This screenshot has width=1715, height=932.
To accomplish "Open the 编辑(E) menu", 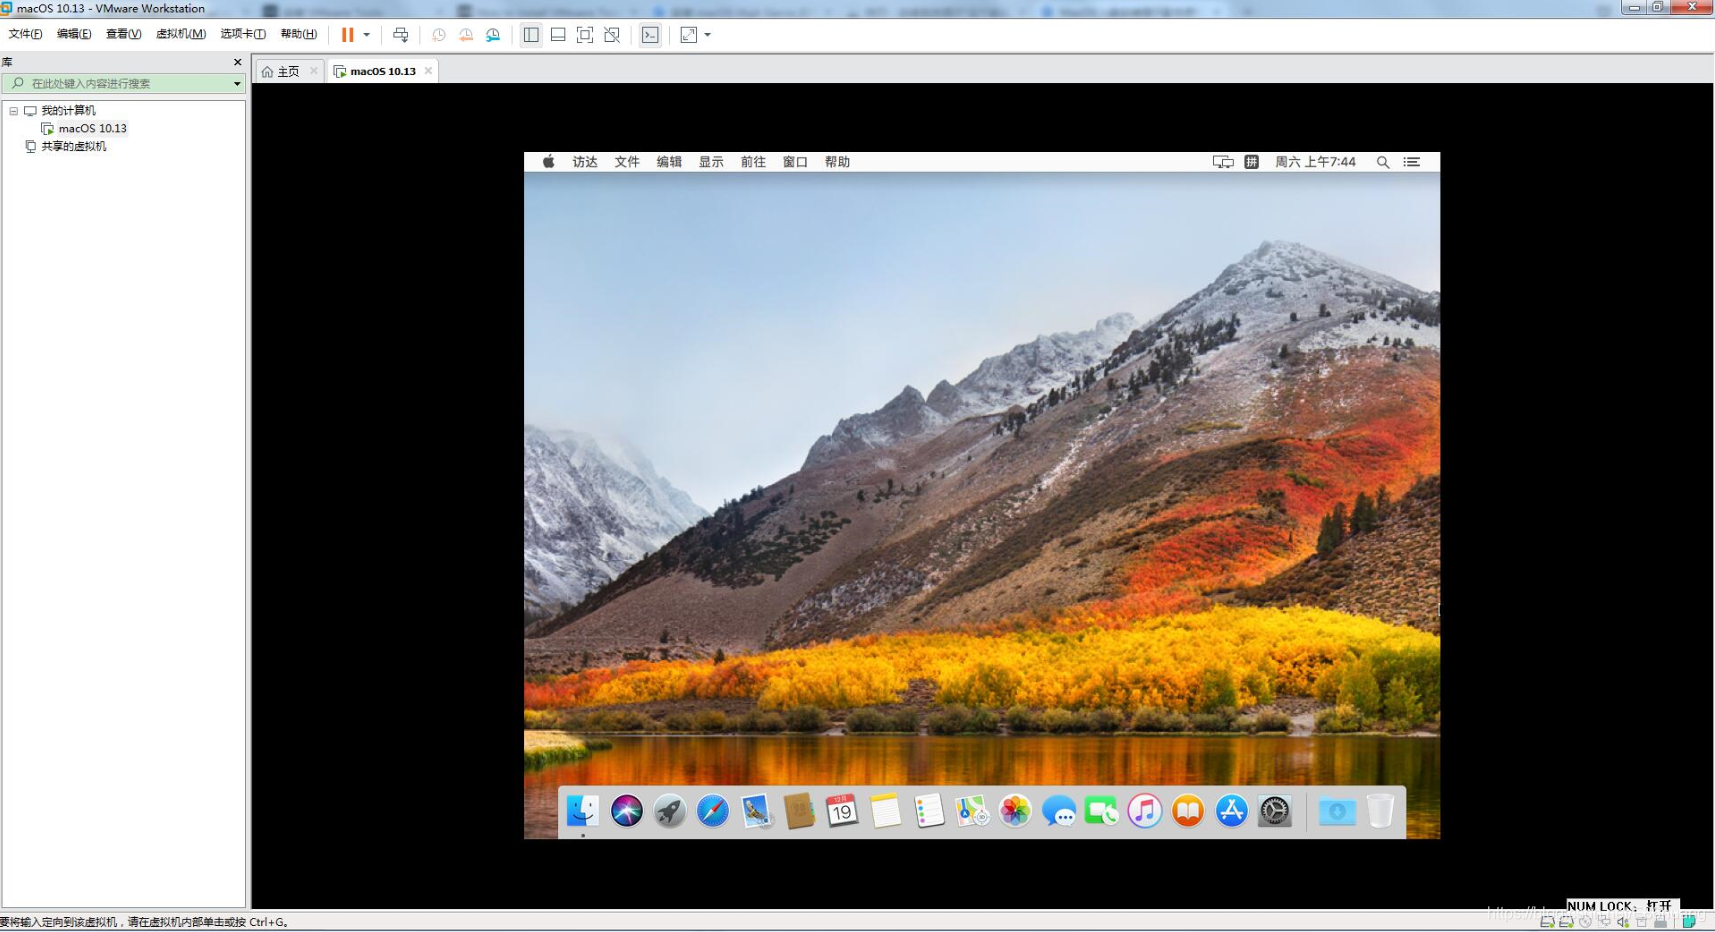I will (74, 34).
